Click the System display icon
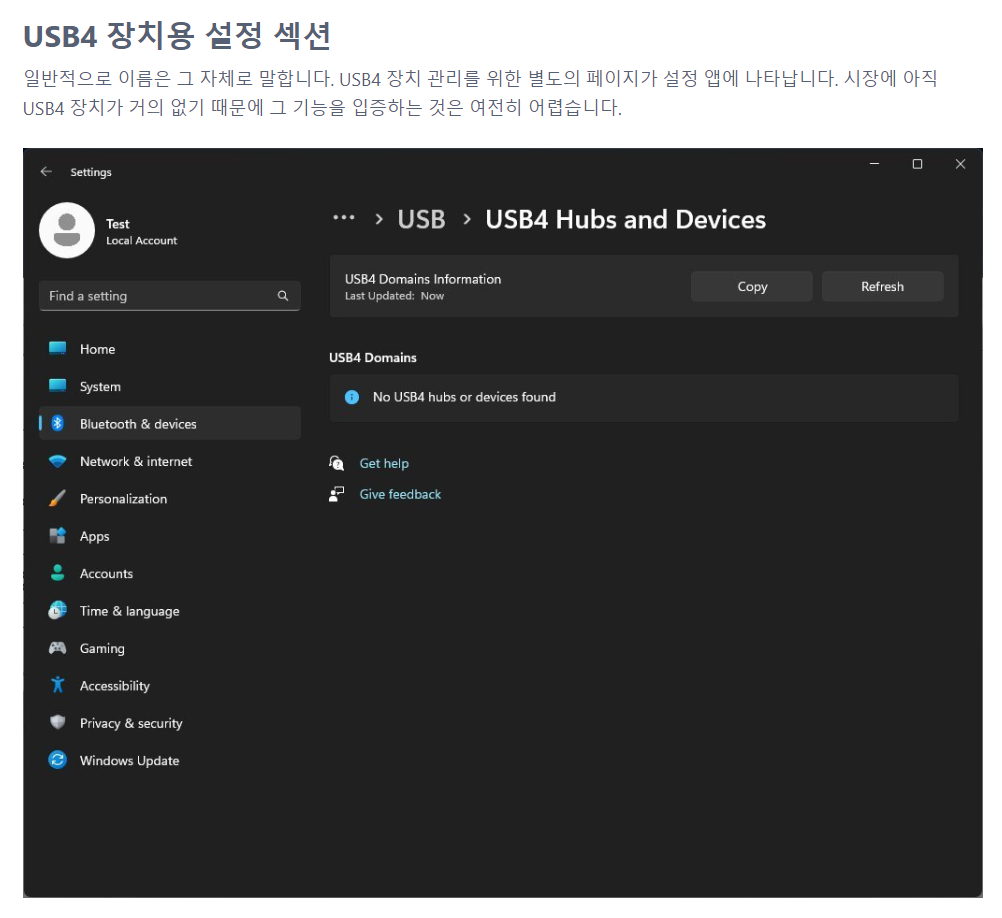1002x918 pixels. pos(58,385)
